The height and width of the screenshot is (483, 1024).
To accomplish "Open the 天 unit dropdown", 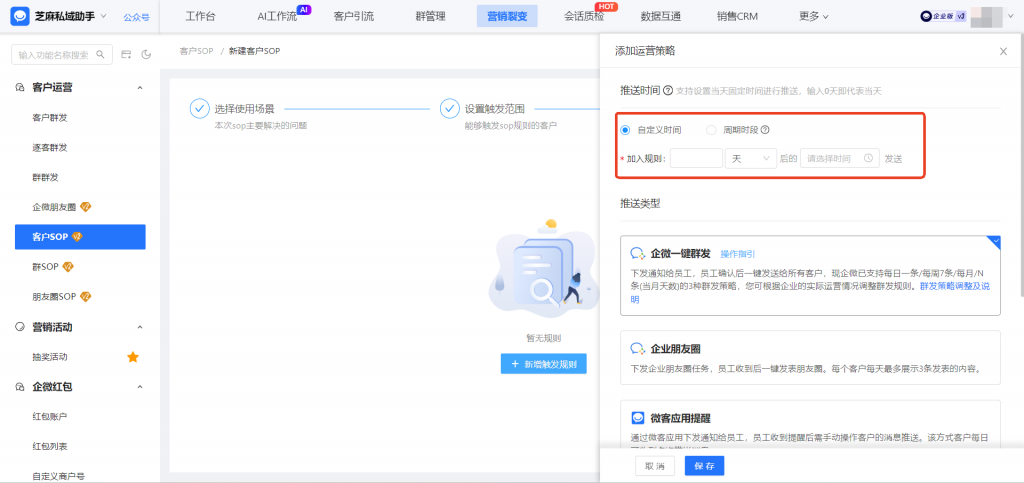I will 751,158.
